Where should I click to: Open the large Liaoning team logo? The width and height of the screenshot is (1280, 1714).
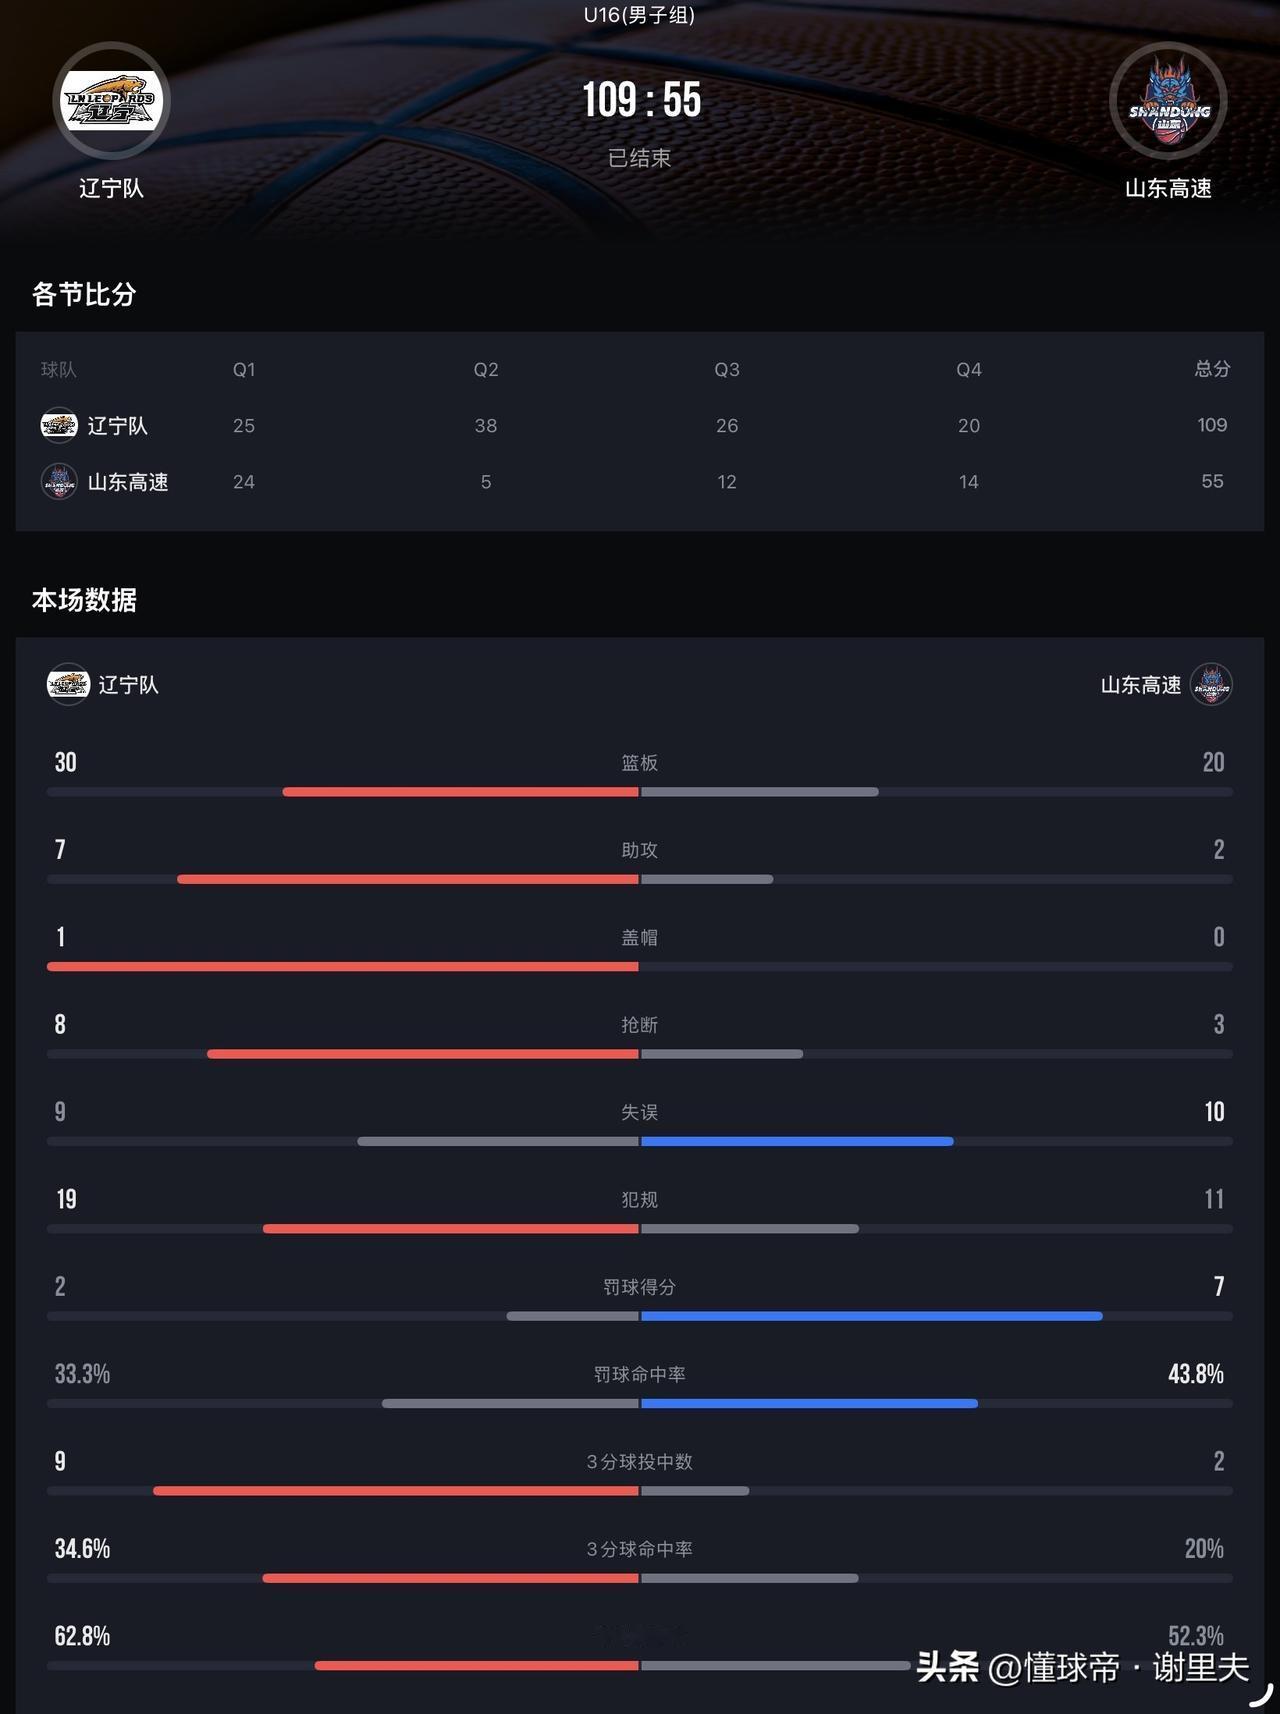[111, 100]
